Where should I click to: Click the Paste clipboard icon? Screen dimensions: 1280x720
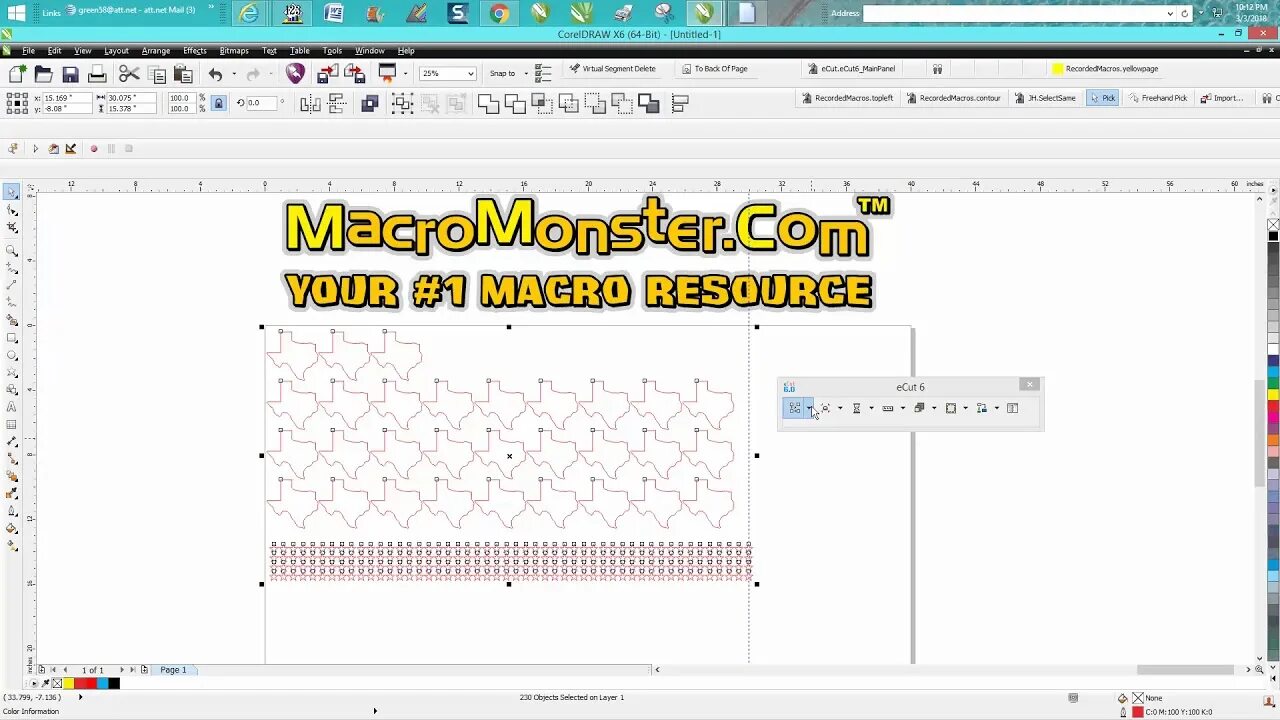182,73
